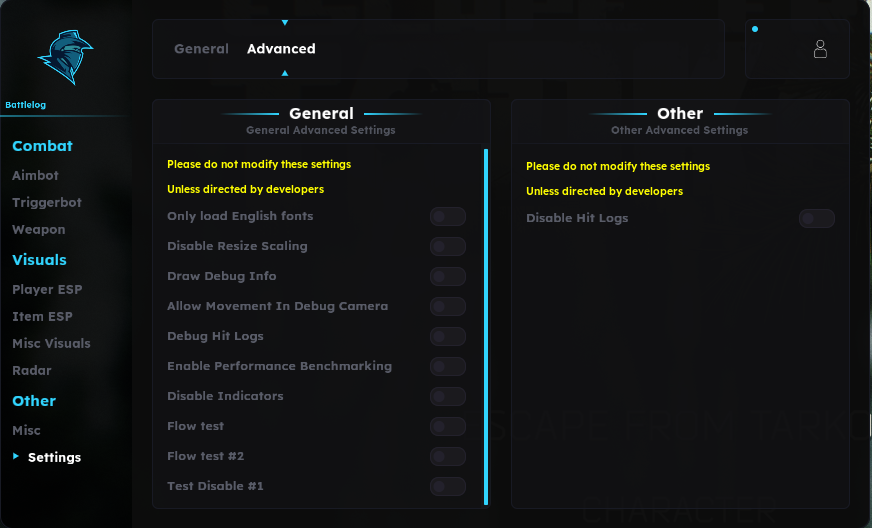Select the Advanced tab
The image size is (872, 528).
(x=281, y=49)
